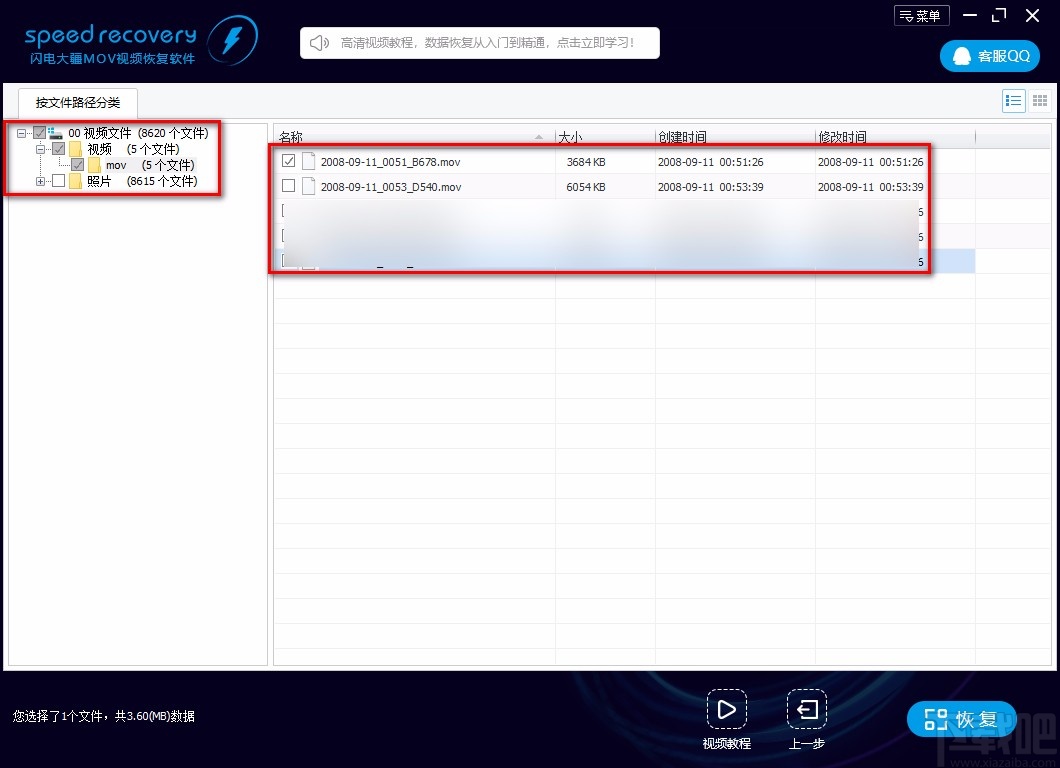Viewport: 1060px width, 768px height.
Task: Select file name 2008-09-11_0053_D540.mov
Action: 391,187
